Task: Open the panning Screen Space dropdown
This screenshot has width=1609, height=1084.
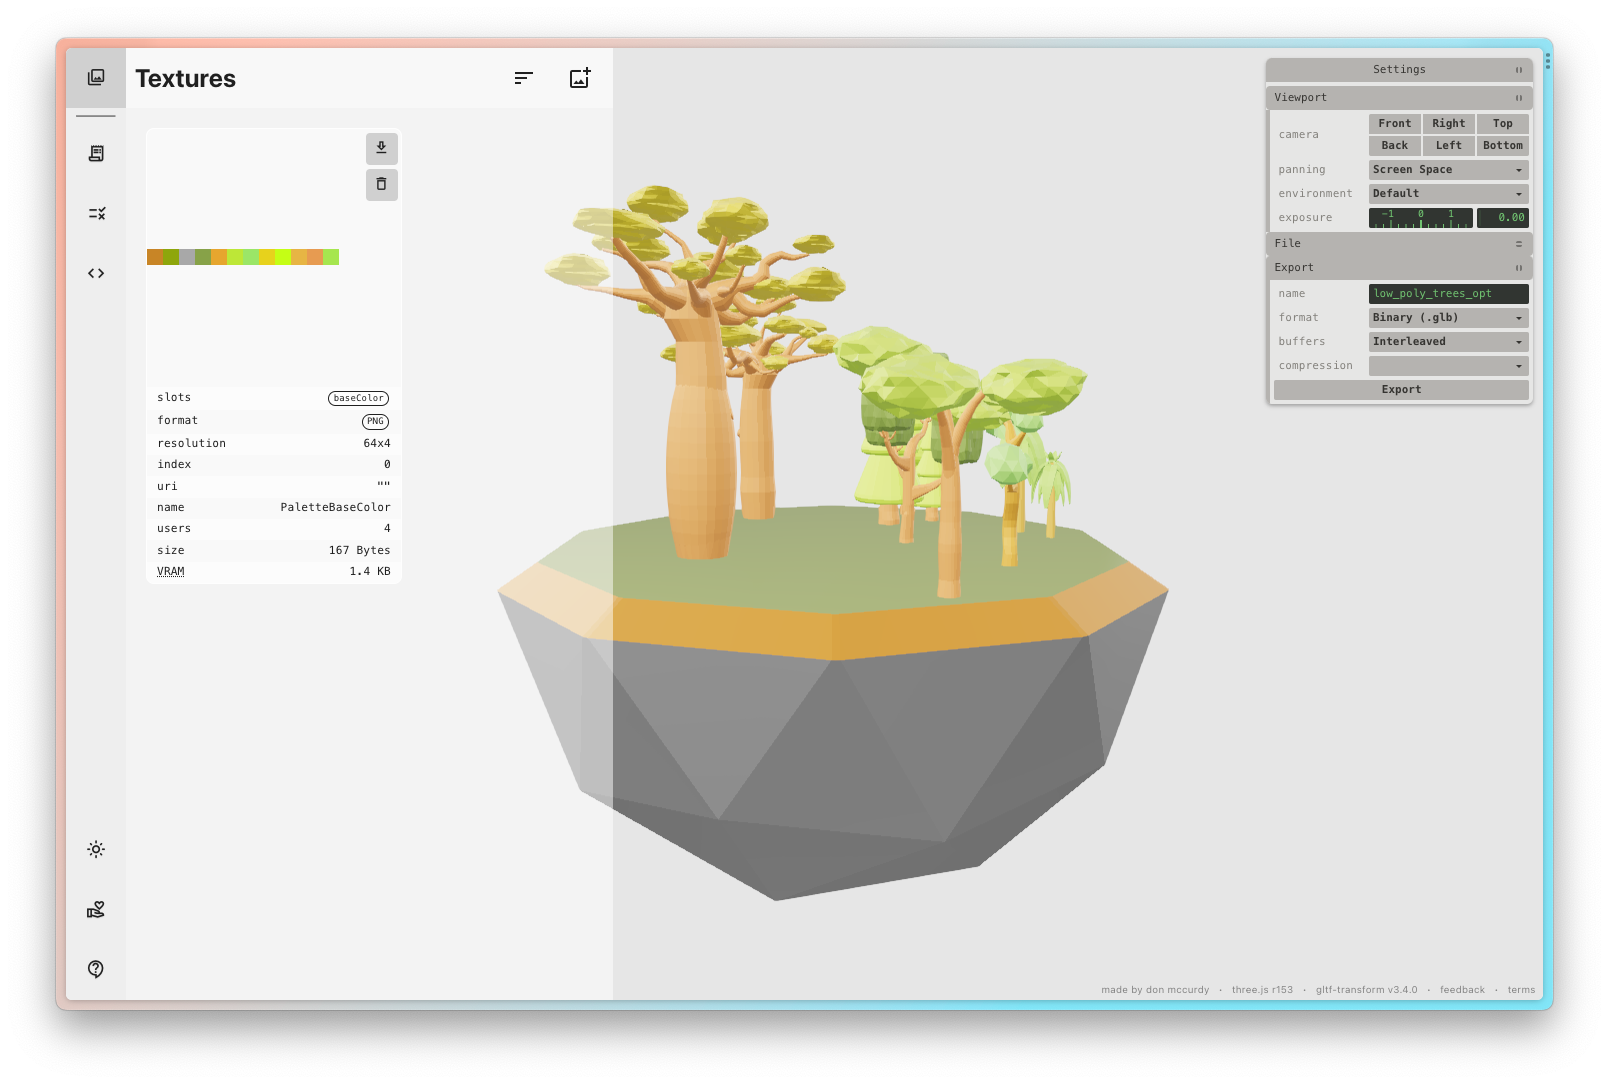Action: tap(1447, 170)
